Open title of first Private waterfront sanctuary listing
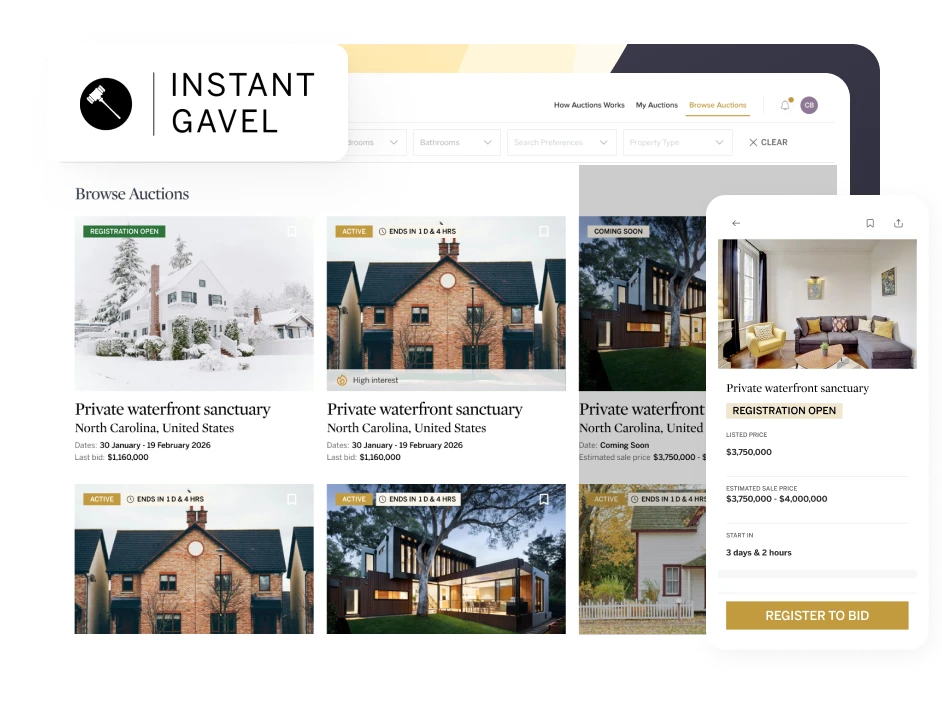The image size is (942, 701). coord(172,409)
